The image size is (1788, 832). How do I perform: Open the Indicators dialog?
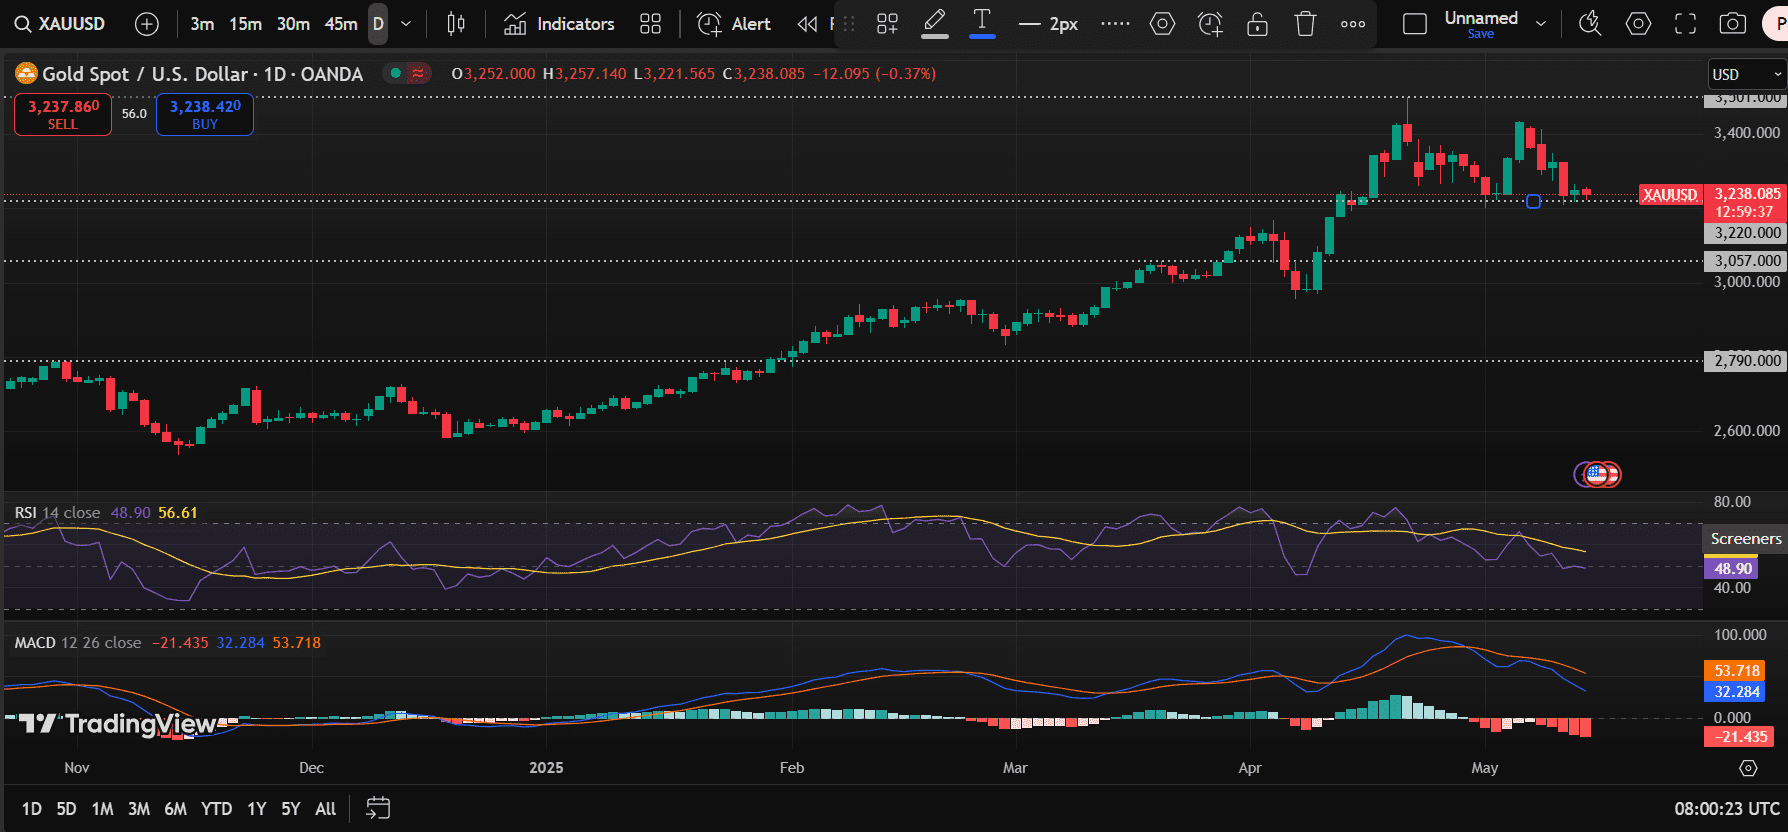tap(559, 24)
